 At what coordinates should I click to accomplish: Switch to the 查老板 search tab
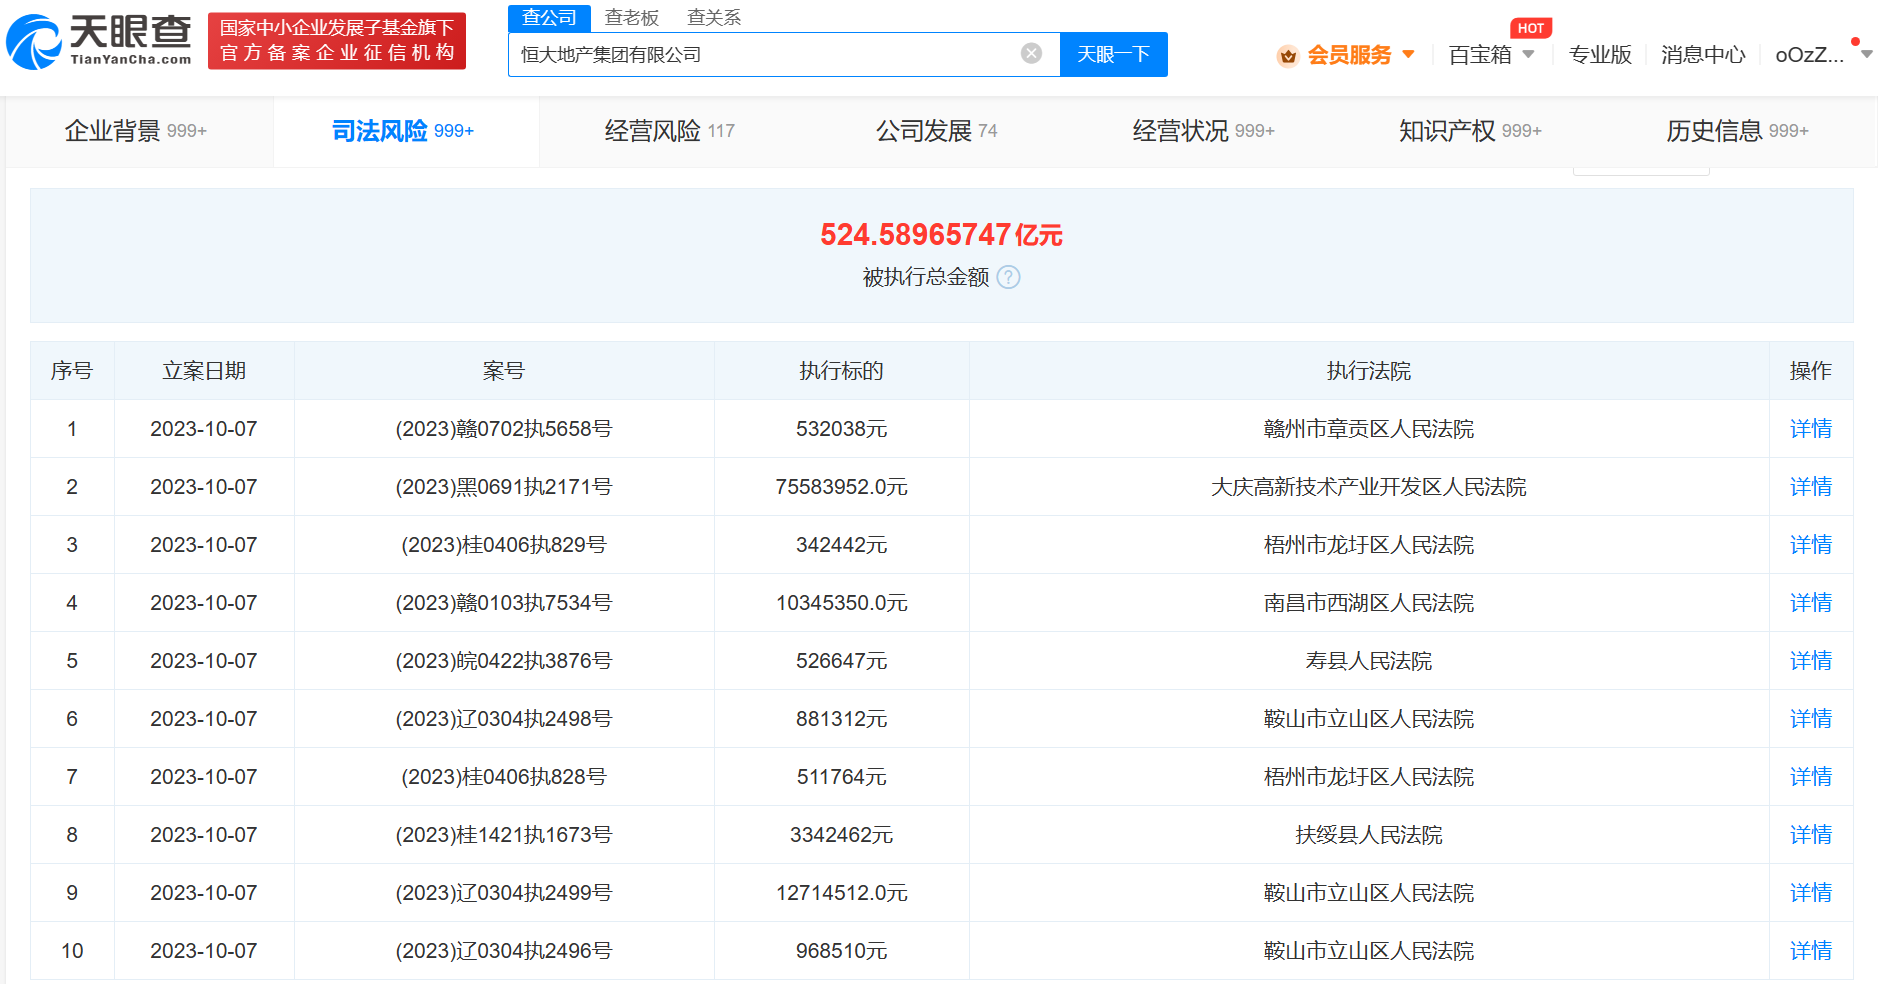coord(632,18)
